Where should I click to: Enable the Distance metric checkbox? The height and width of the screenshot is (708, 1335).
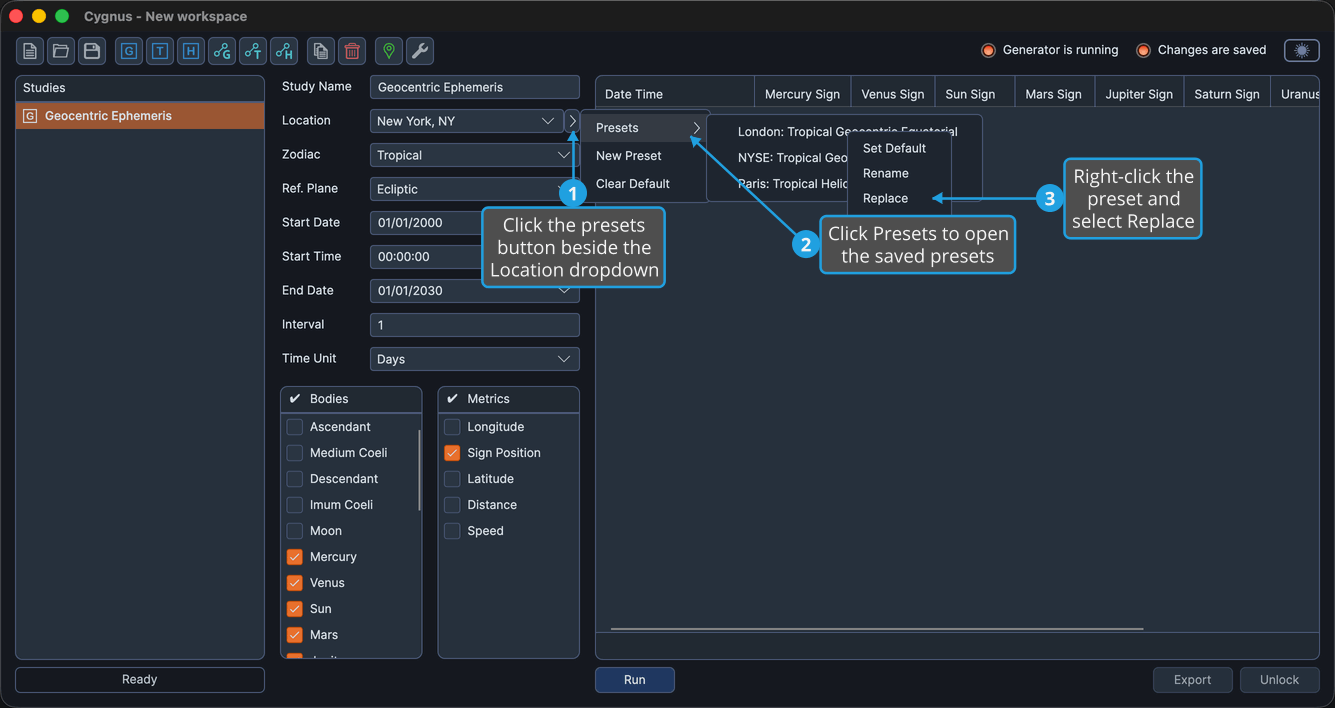pos(452,505)
